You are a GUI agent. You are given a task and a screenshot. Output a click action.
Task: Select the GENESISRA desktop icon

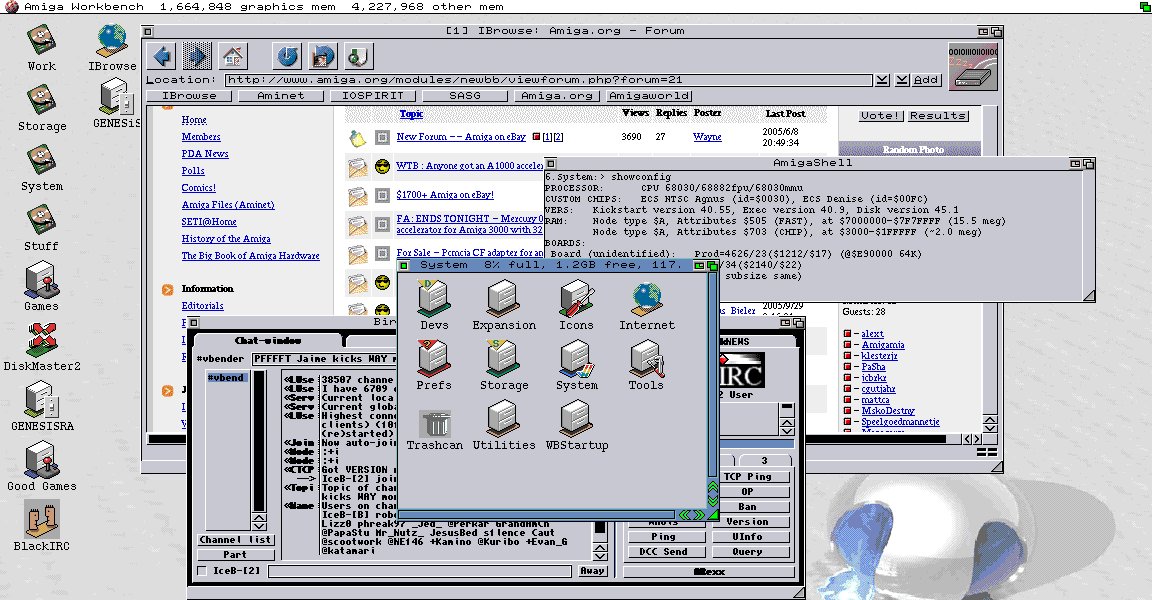point(42,407)
